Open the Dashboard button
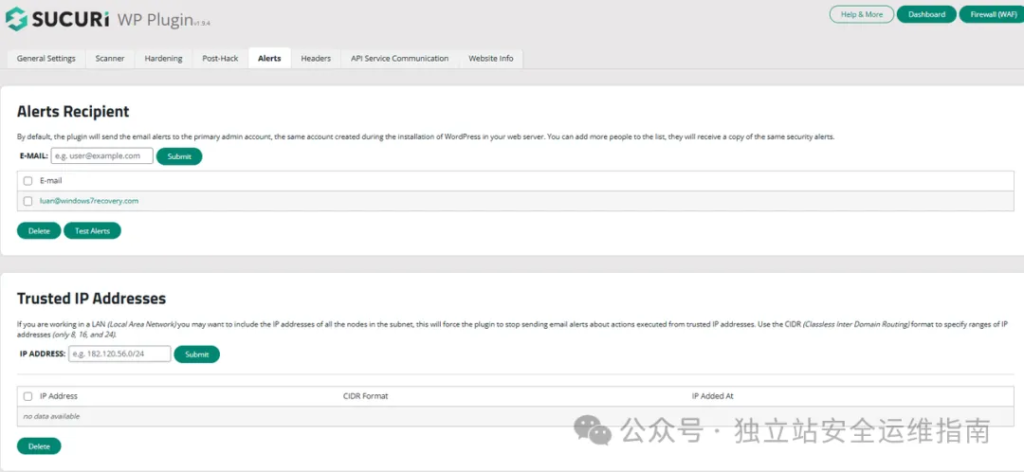Viewport: 1024px width, 472px height. click(926, 14)
